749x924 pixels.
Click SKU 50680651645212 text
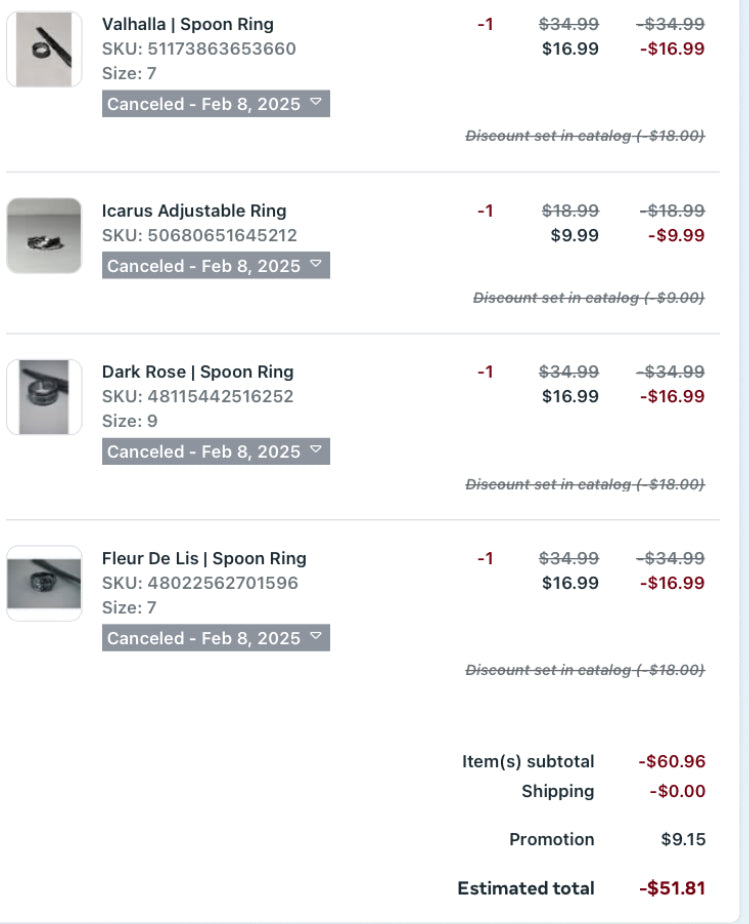[199, 236]
